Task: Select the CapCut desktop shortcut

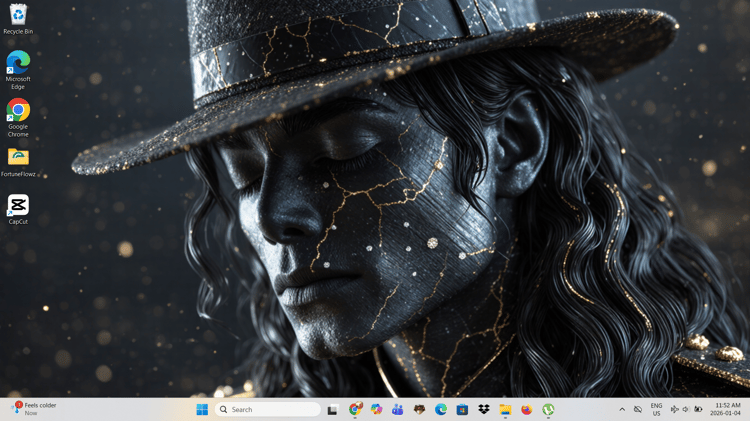Action: click(18, 210)
